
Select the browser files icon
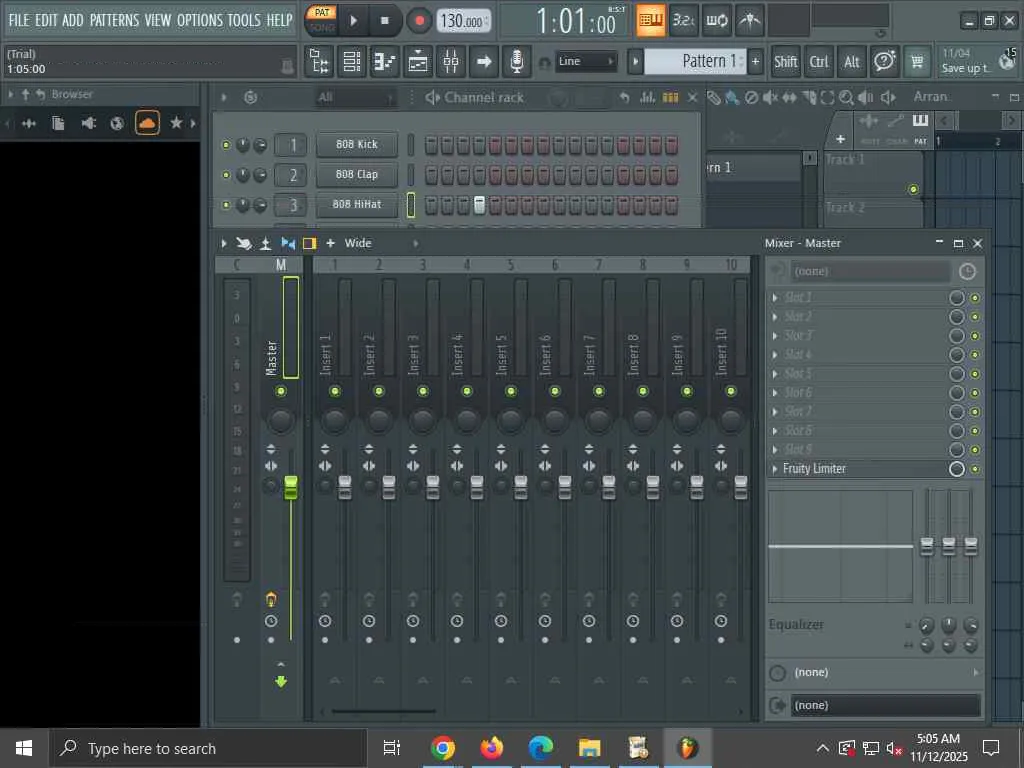tap(58, 123)
